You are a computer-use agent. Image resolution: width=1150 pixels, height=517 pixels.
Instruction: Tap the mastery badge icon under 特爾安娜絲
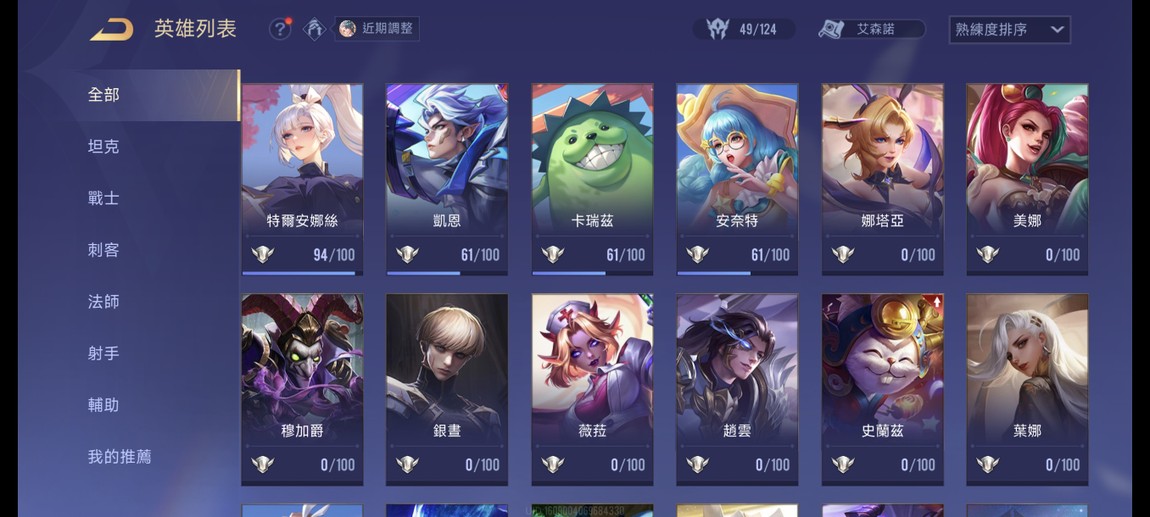point(263,254)
